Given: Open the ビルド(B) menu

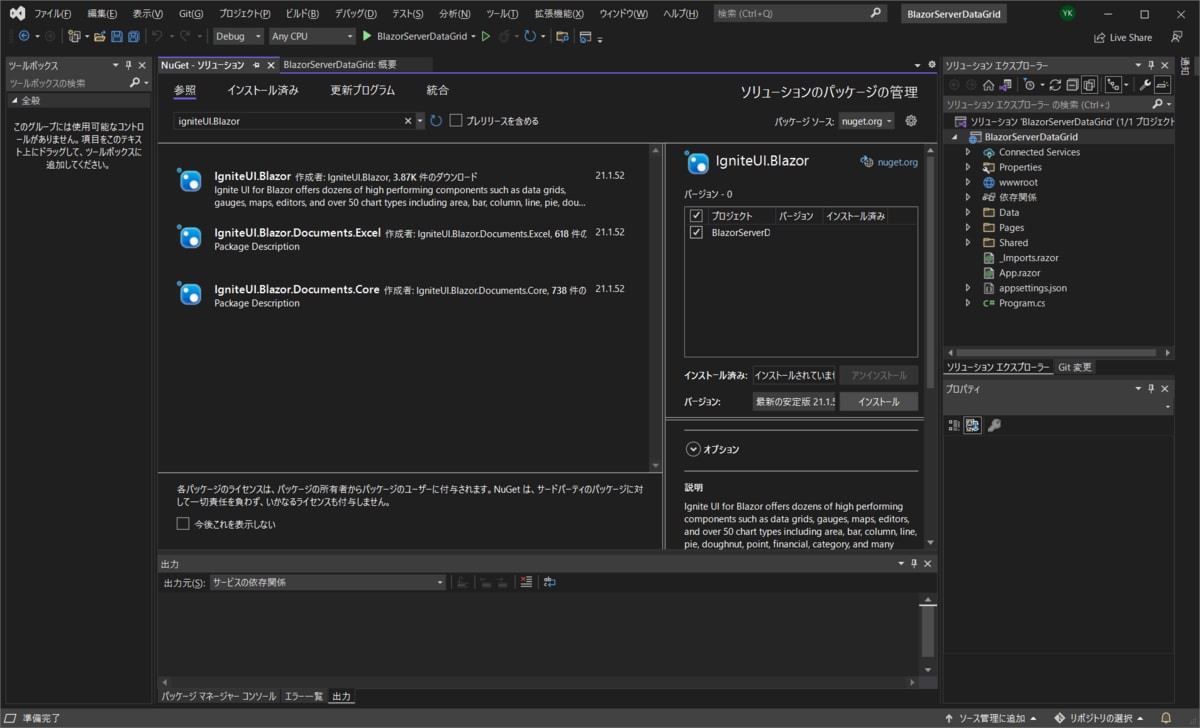Looking at the screenshot, I should tap(301, 14).
